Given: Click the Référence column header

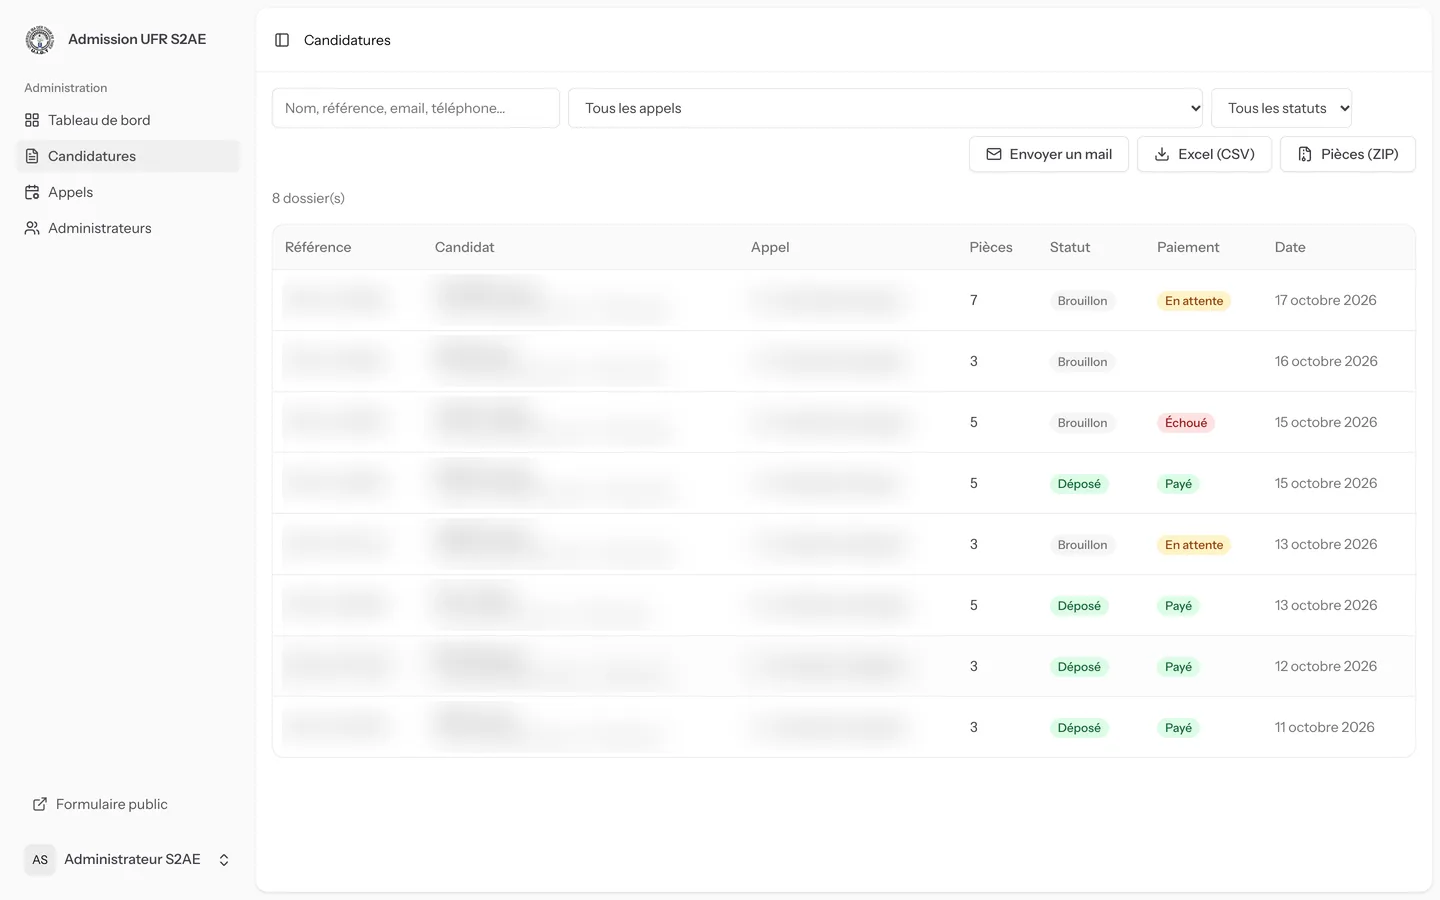Looking at the screenshot, I should click(318, 247).
